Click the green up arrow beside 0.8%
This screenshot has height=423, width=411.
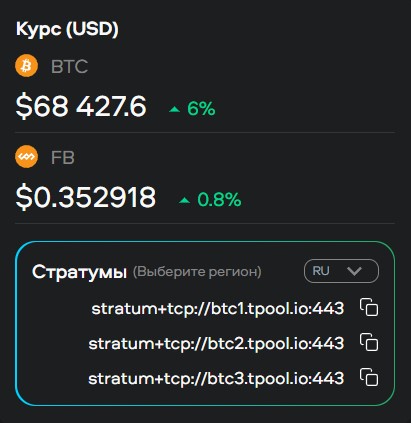pos(184,200)
